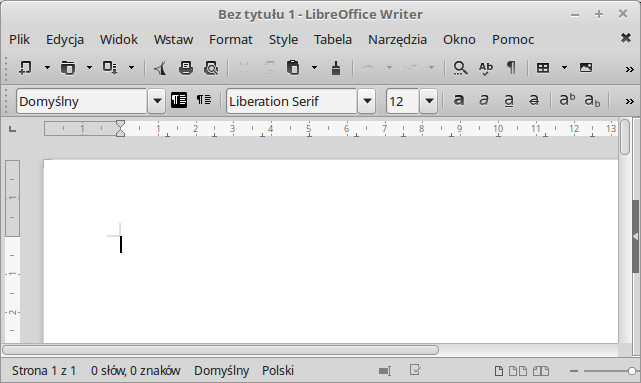Open the Undo history dropdown arrow
The height and width of the screenshot is (383, 641).
pos(389,67)
